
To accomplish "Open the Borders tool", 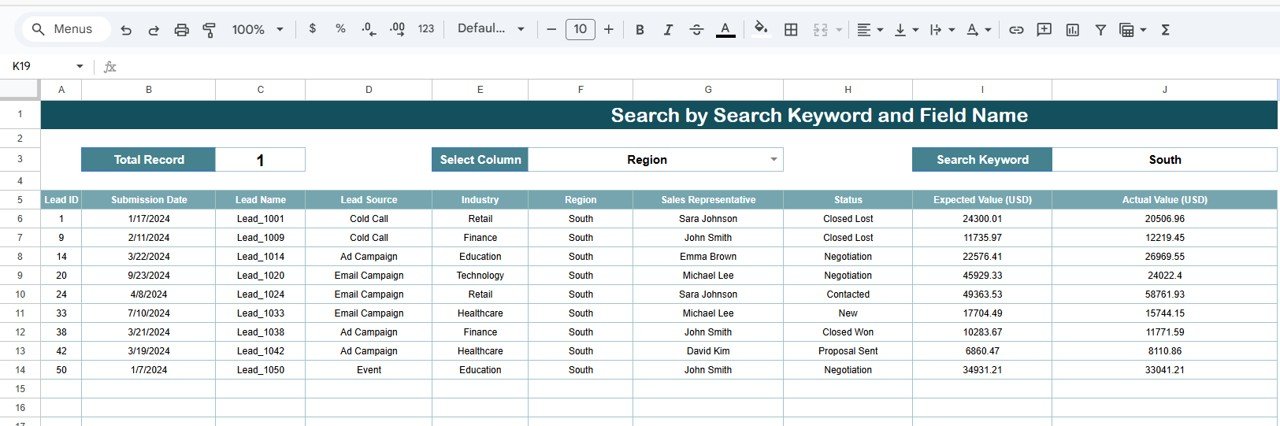I will tap(791, 30).
